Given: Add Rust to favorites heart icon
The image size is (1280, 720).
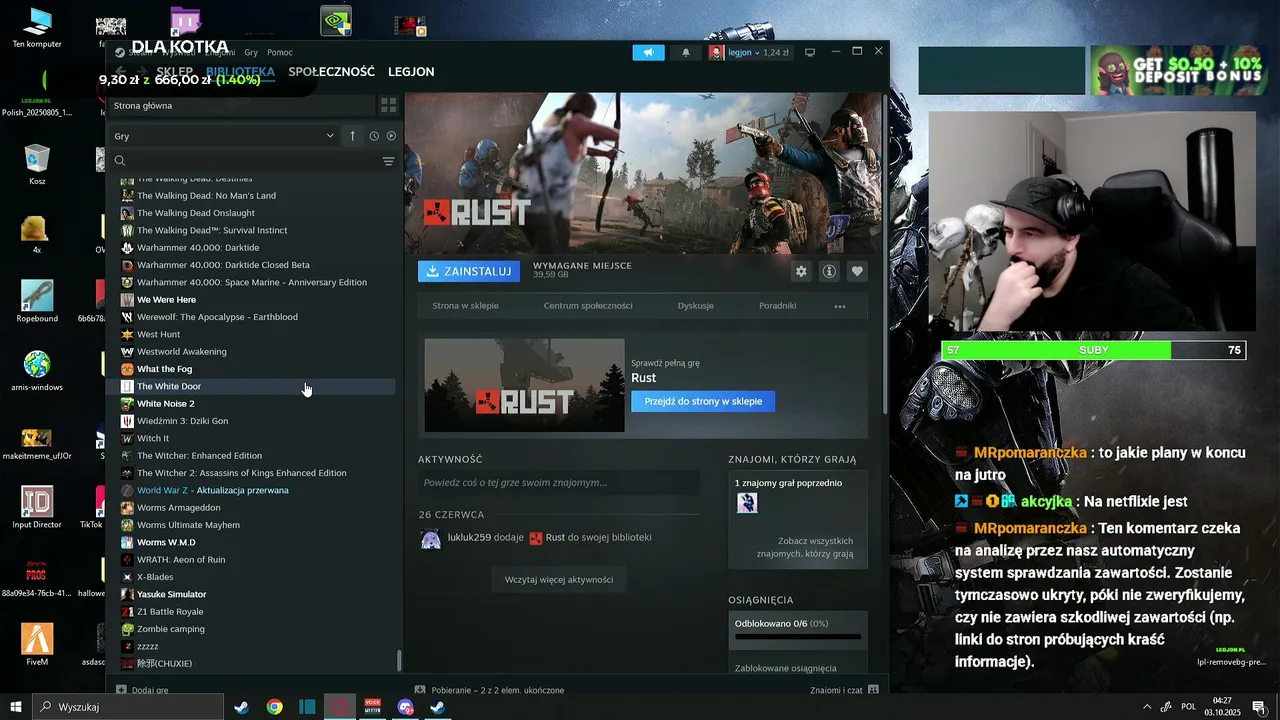Looking at the screenshot, I should tap(857, 271).
